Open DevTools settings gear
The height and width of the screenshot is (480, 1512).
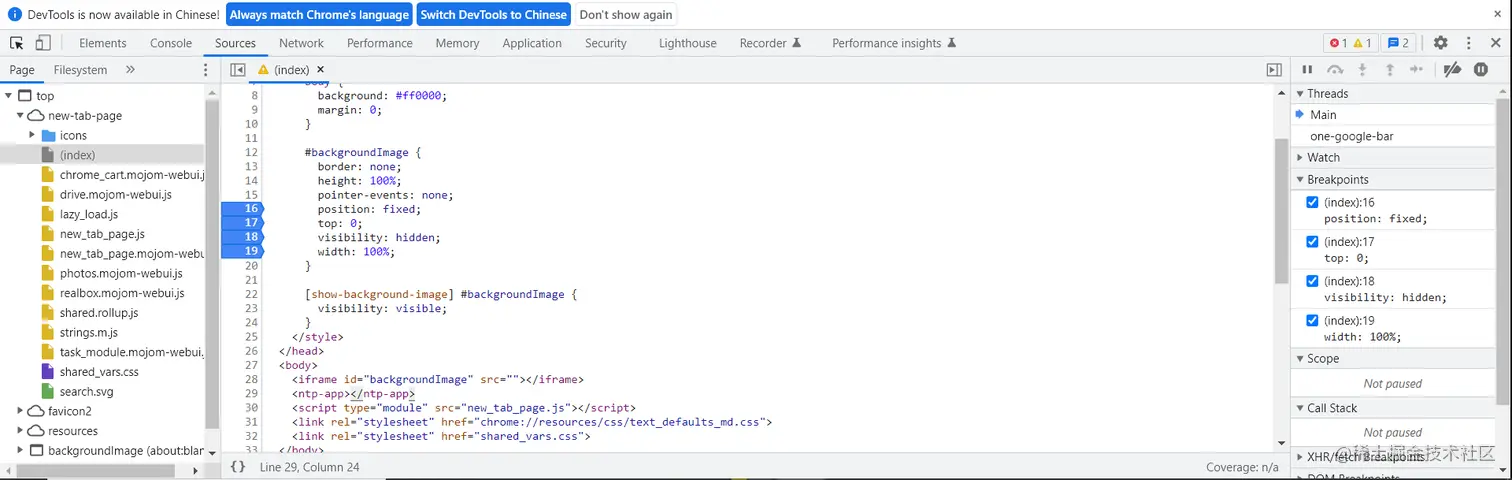1440,43
